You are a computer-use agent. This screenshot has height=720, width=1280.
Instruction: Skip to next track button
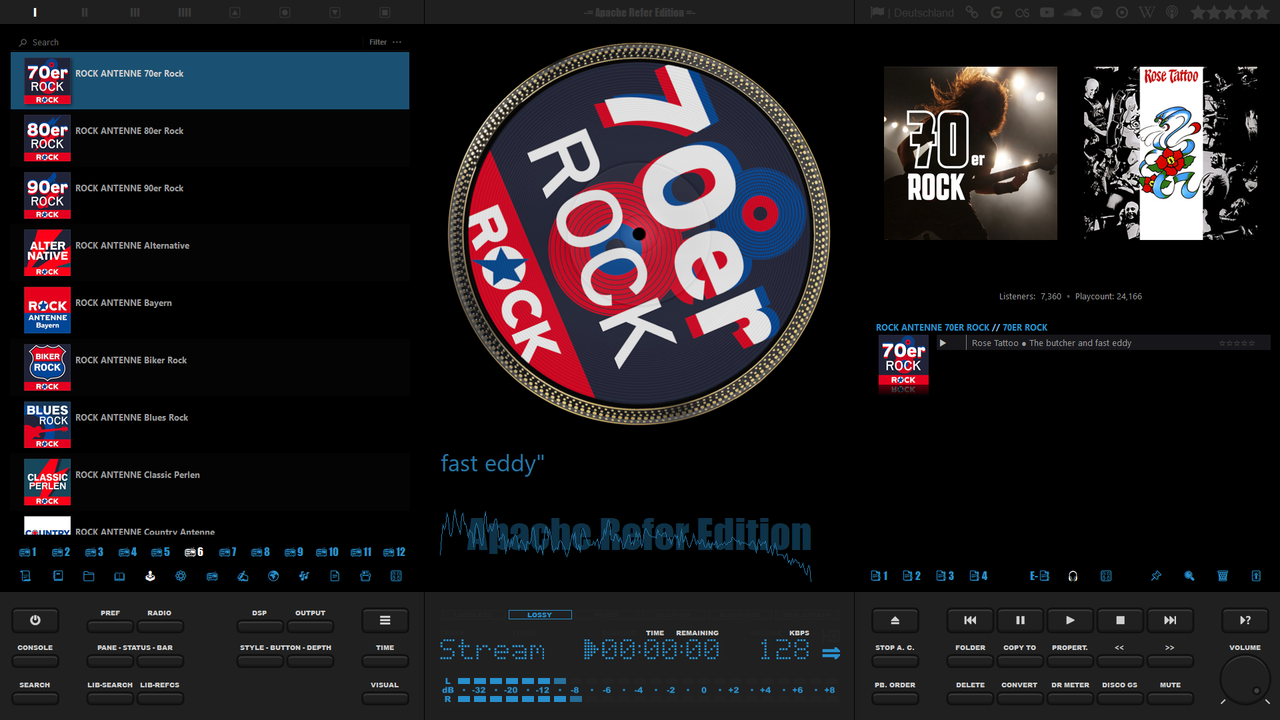[1170, 620]
